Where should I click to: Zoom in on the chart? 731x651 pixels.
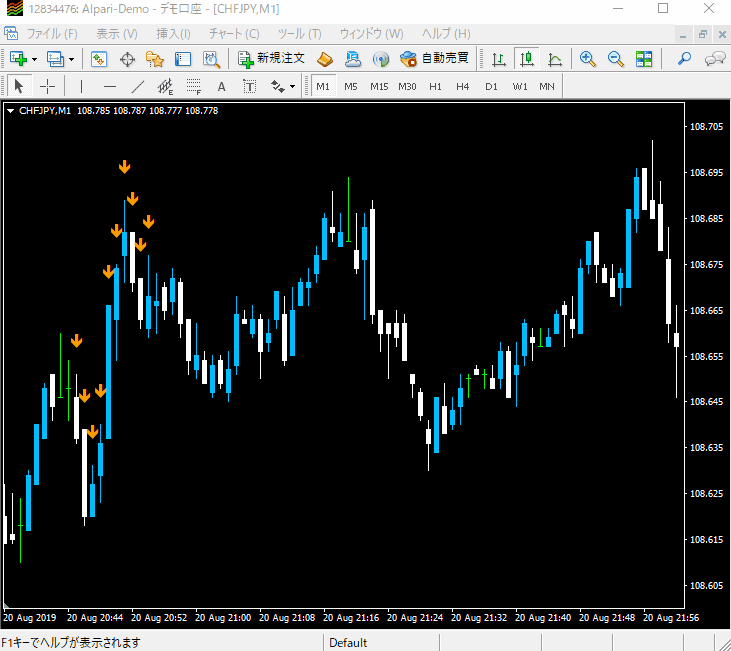point(587,59)
